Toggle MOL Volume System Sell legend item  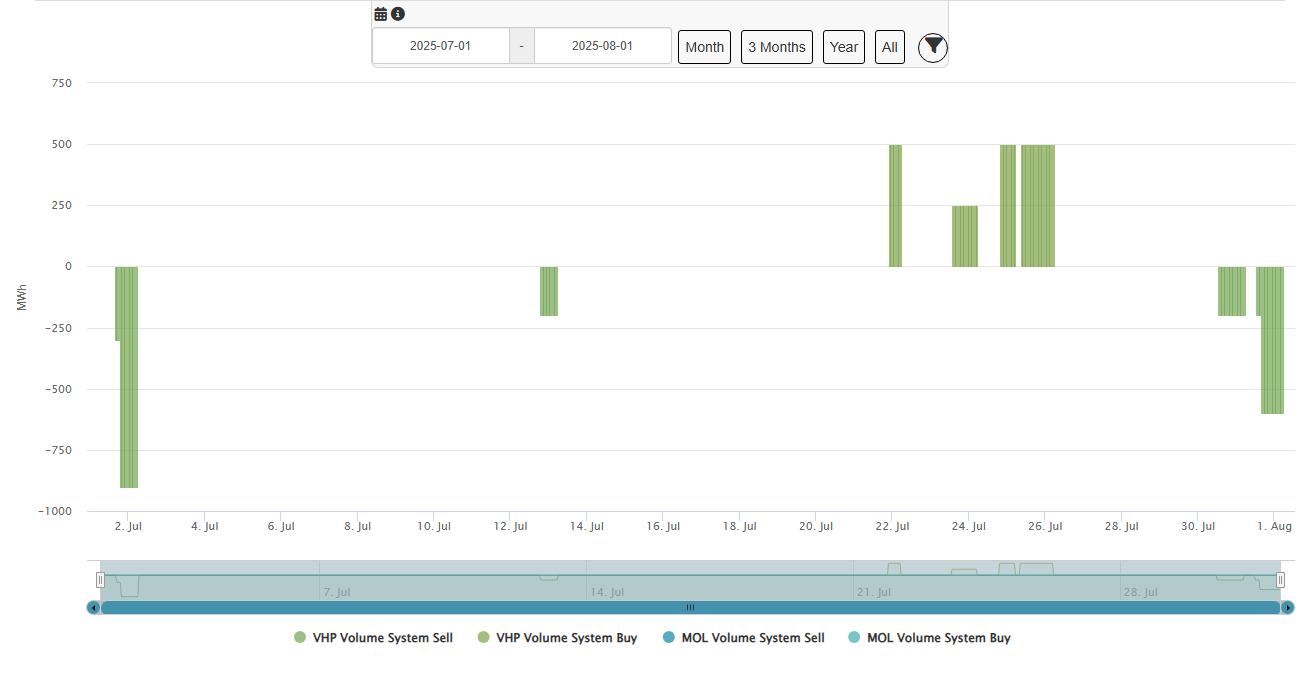click(743, 638)
